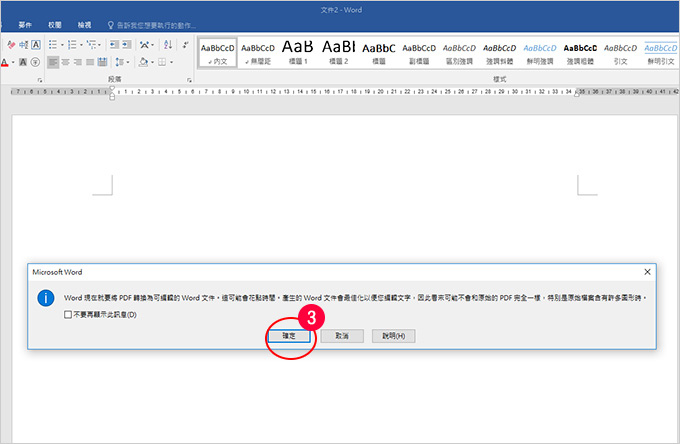Click the 確定 button in the dialog
The width and height of the screenshot is (680, 444).
click(289, 336)
